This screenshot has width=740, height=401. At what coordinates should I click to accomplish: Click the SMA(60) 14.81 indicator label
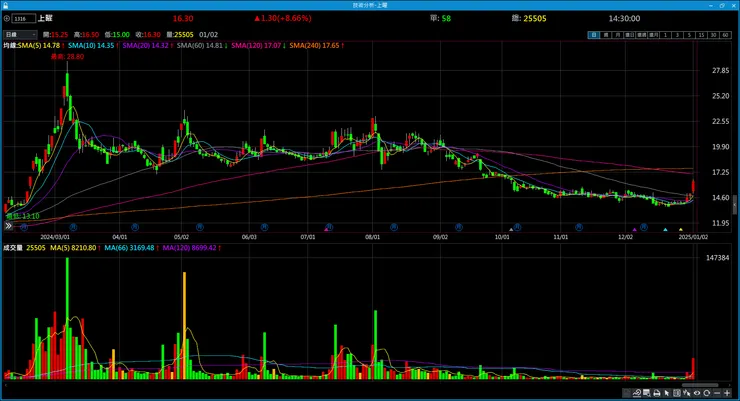point(202,45)
